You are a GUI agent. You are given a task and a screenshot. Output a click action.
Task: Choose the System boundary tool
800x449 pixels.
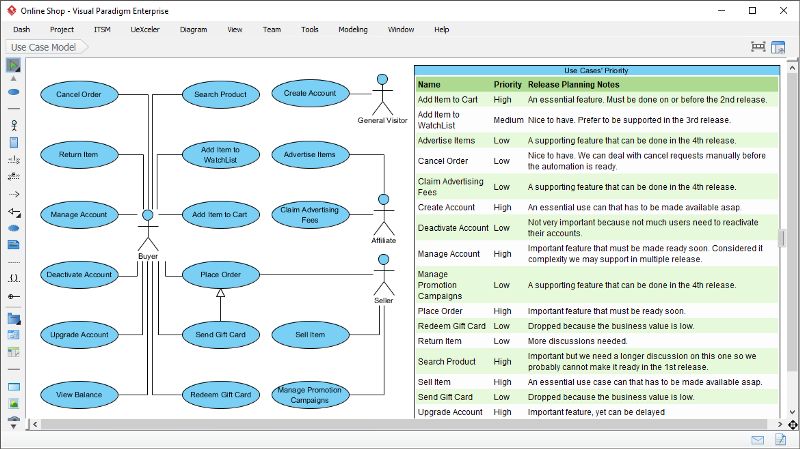[14, 142]
